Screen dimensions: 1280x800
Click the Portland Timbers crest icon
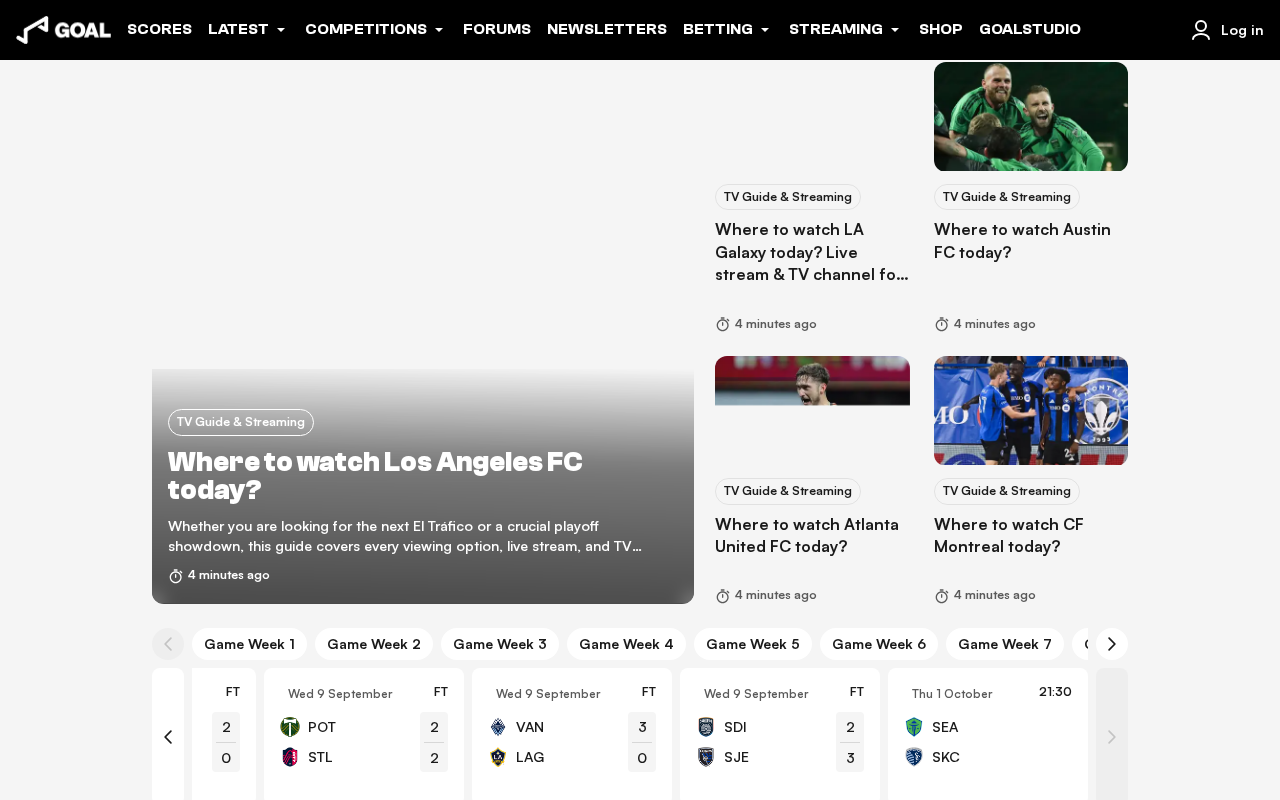pos(290,727)
